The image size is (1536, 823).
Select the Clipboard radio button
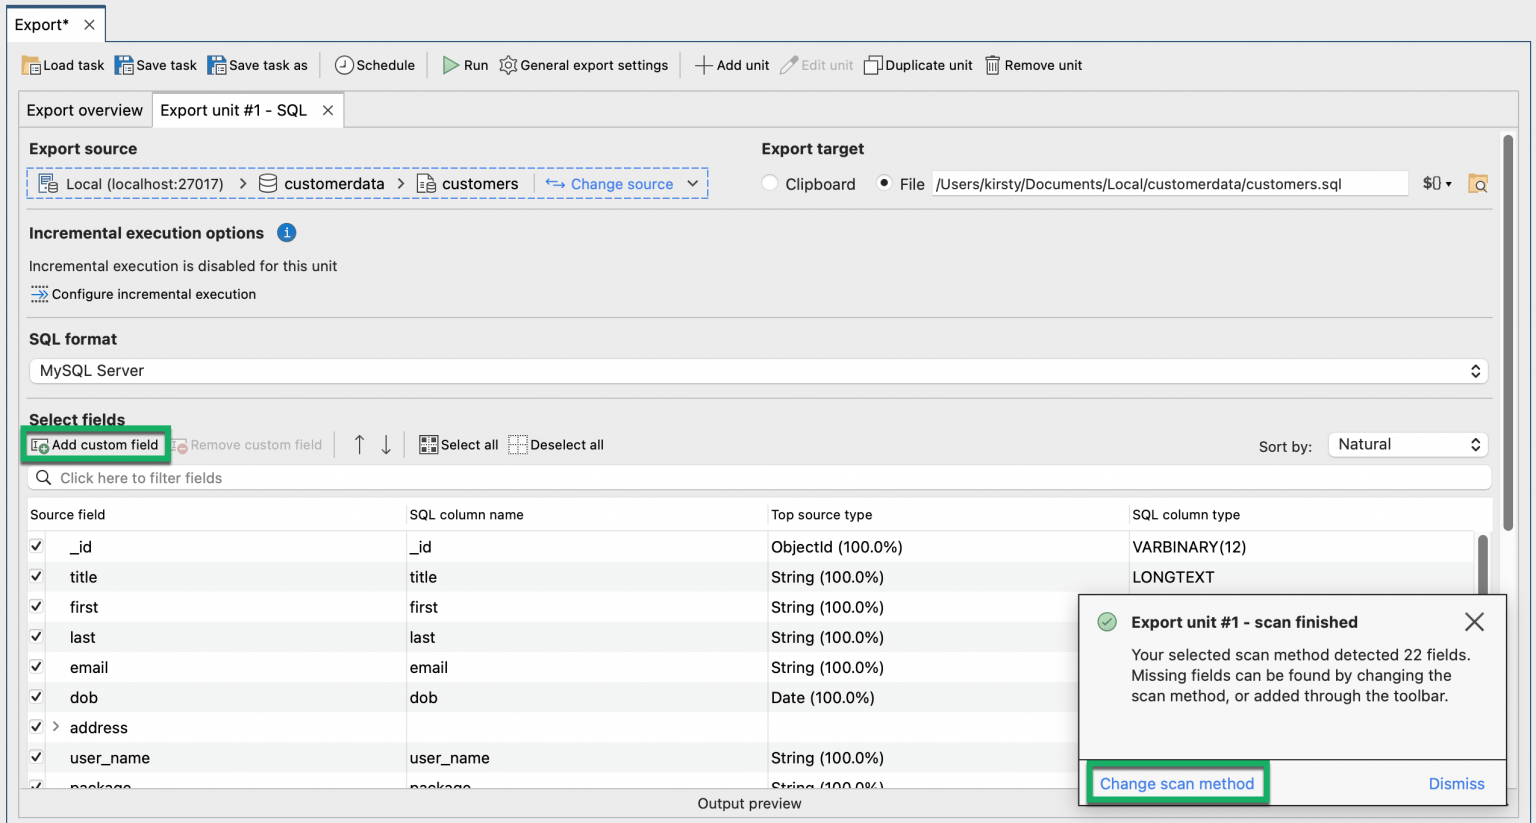coord(770,184)
